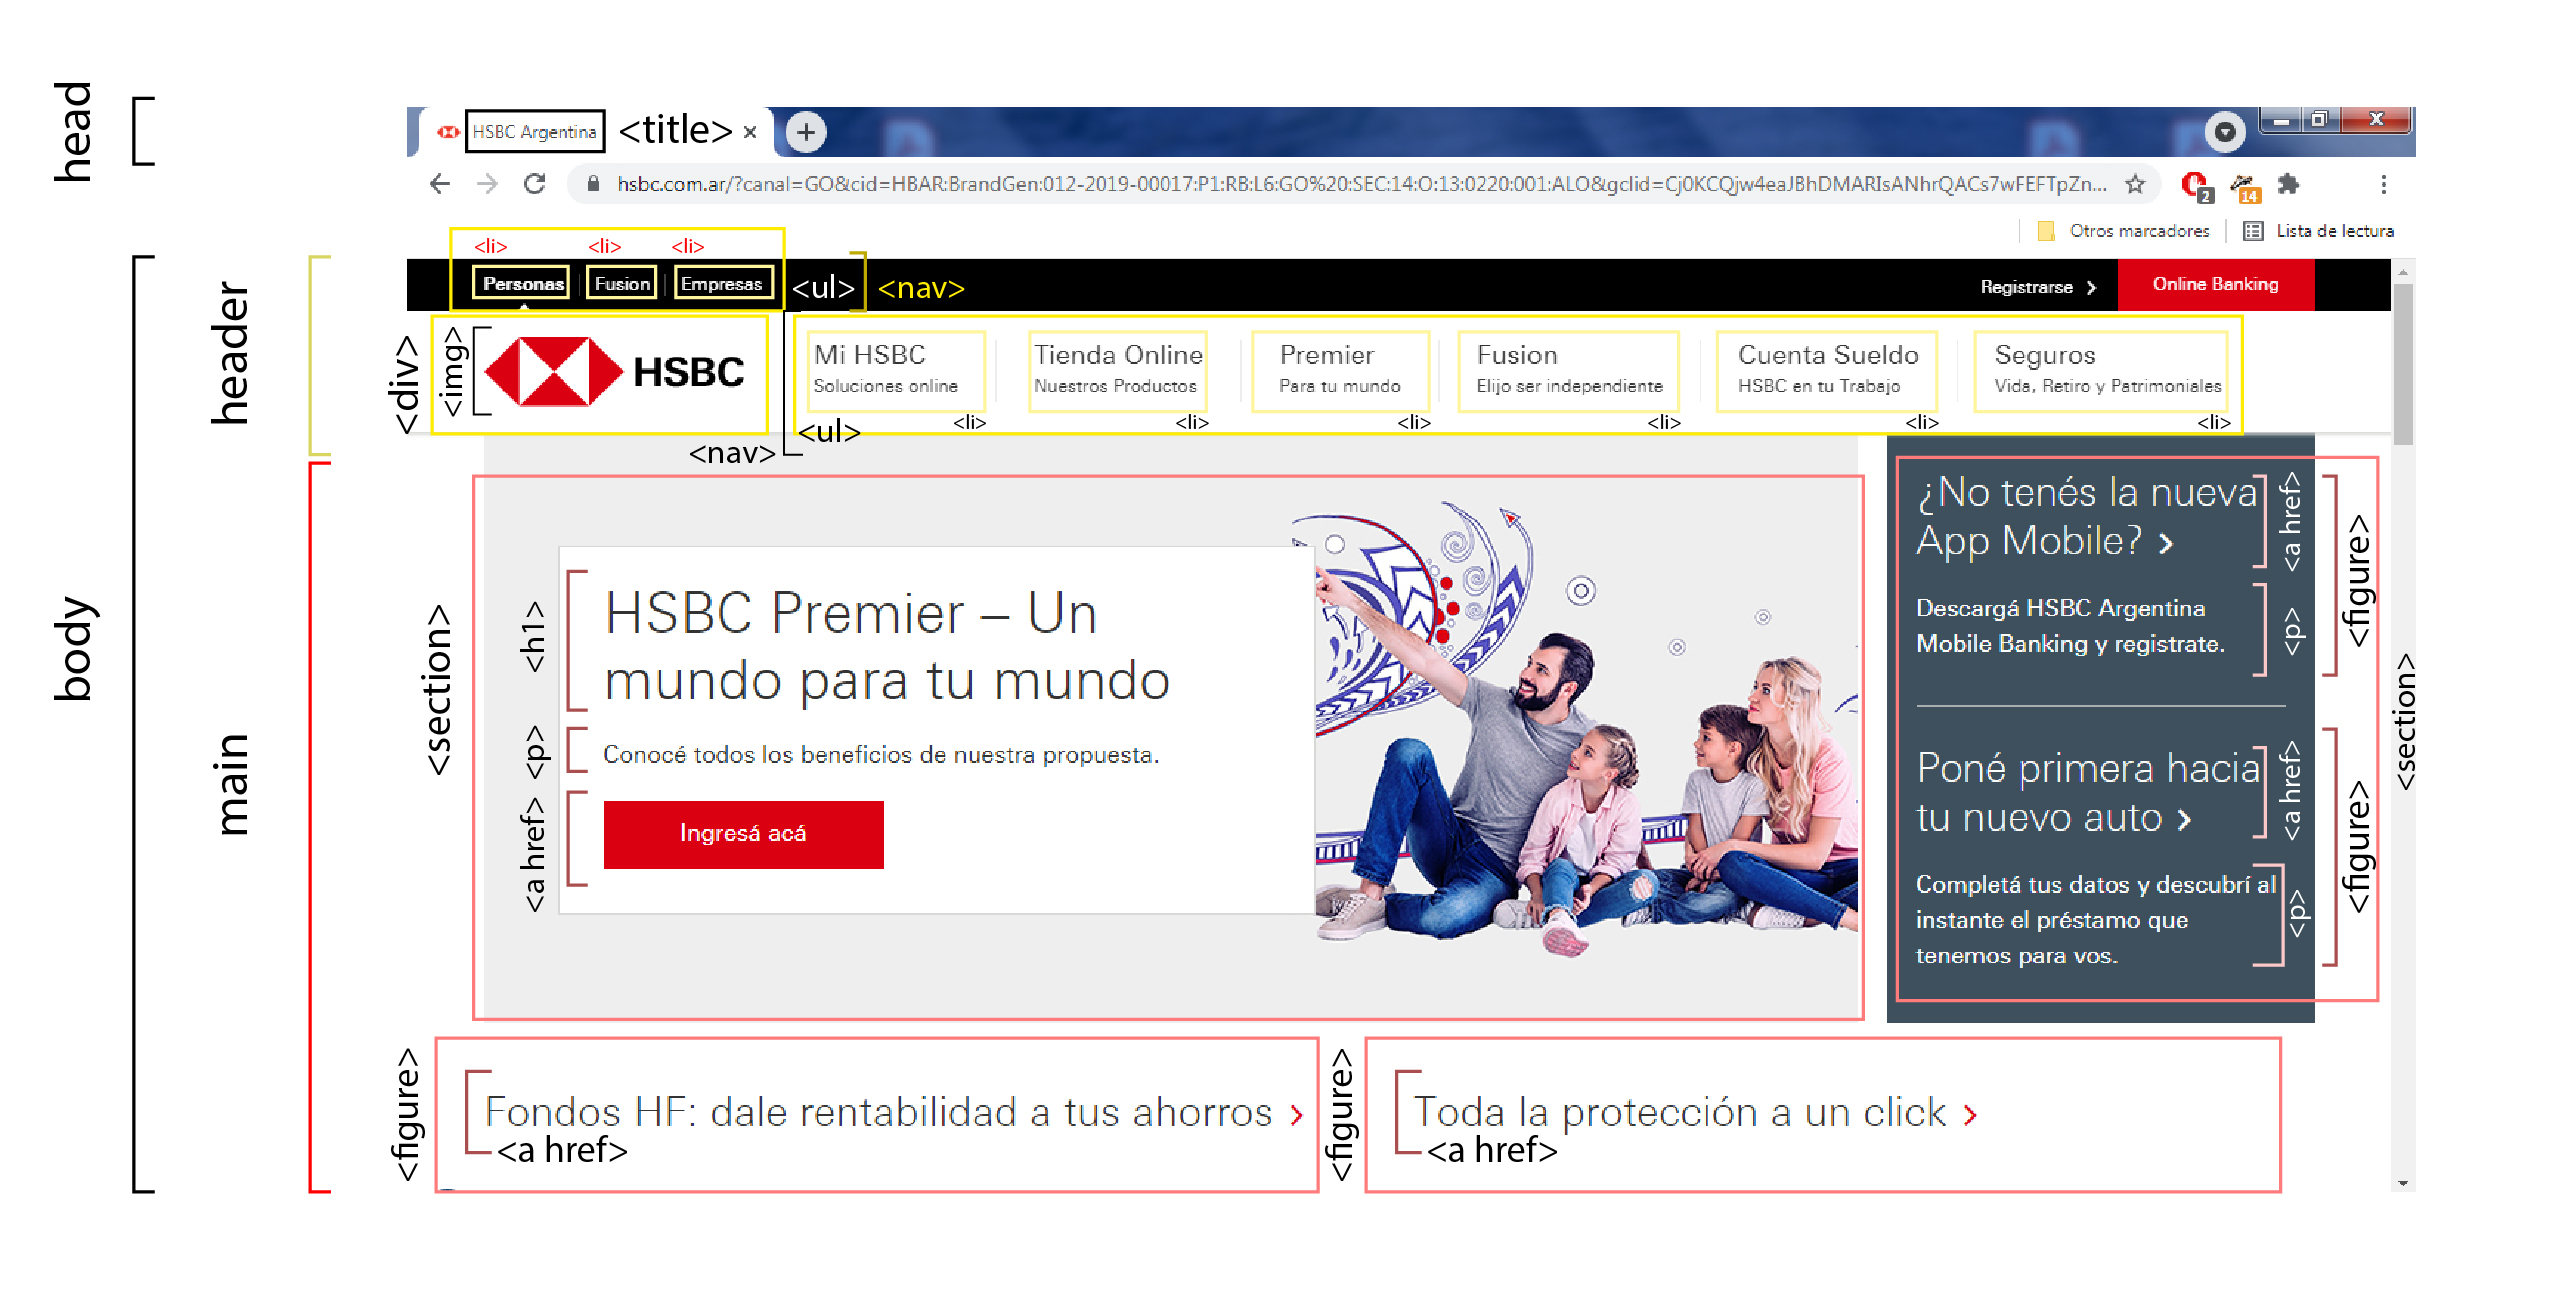The image size is (2553, 1294).
Task: Open Chrome's three-dot menu
Action: point(2383,184)
